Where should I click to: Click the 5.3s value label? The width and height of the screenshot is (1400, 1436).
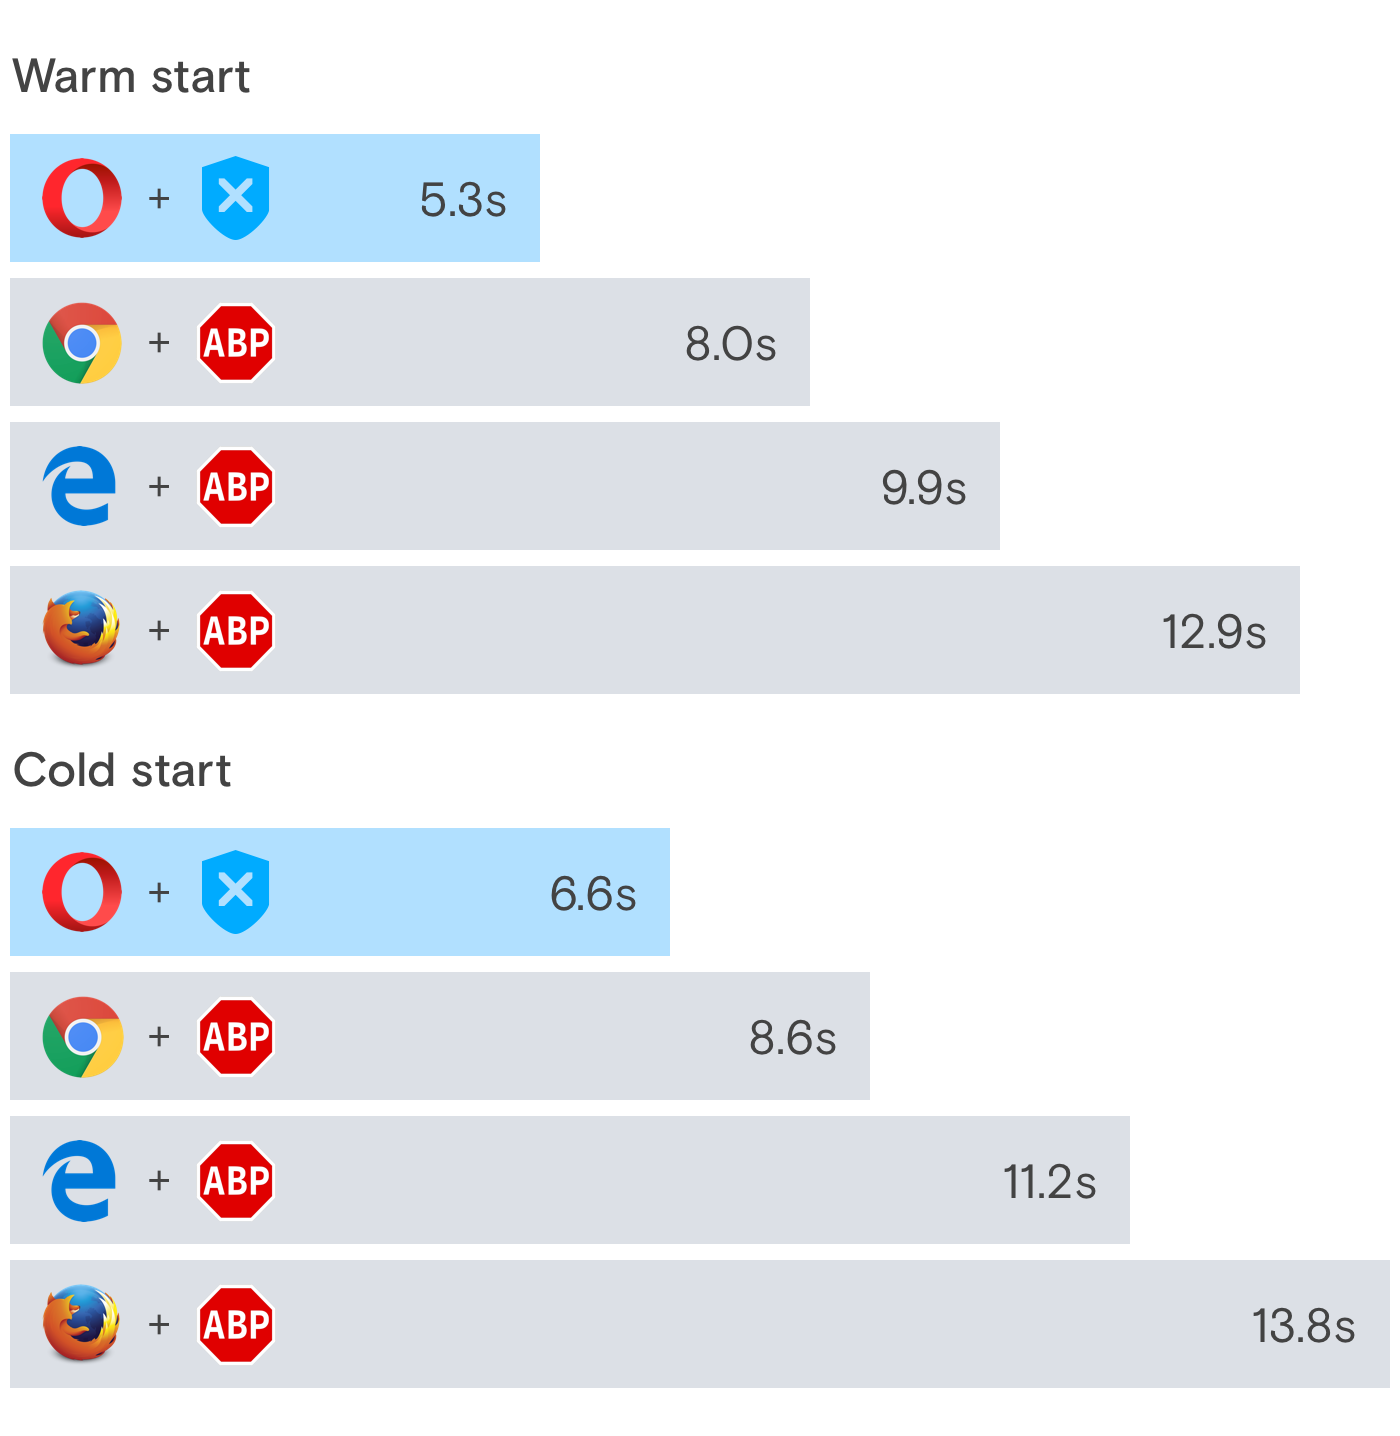tap(463, 200)
